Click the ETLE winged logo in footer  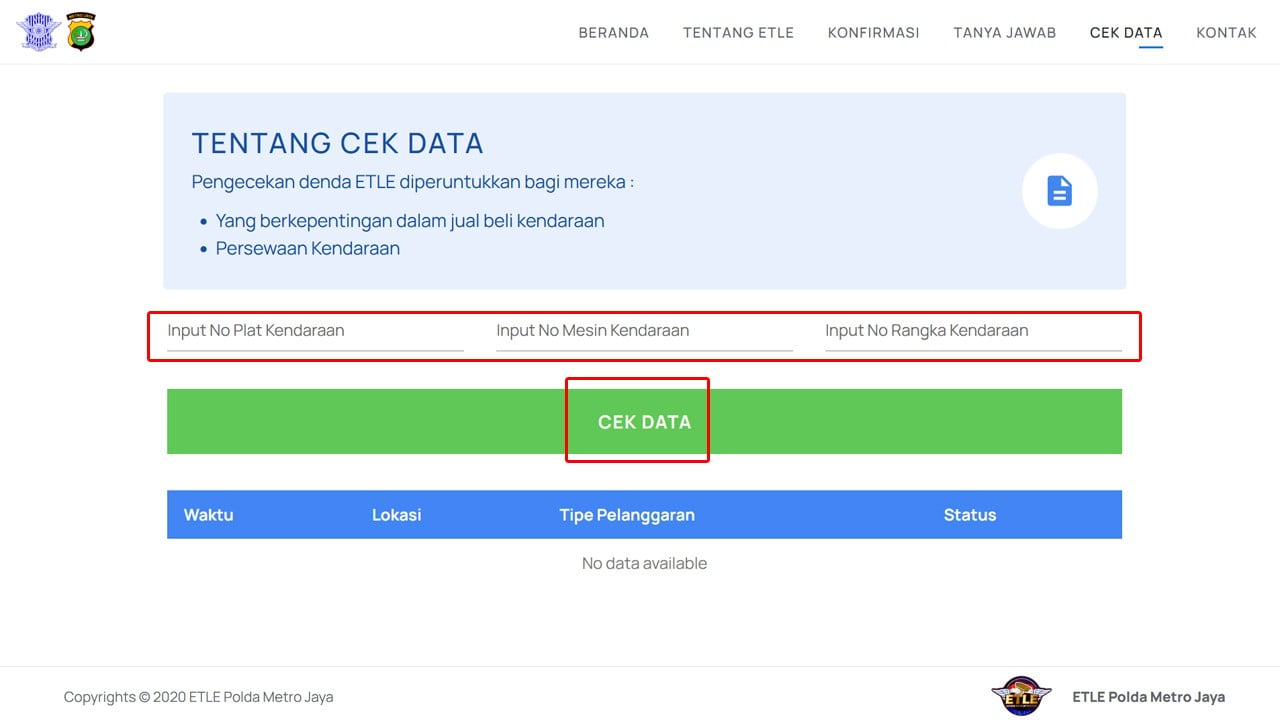point(1021,696)
